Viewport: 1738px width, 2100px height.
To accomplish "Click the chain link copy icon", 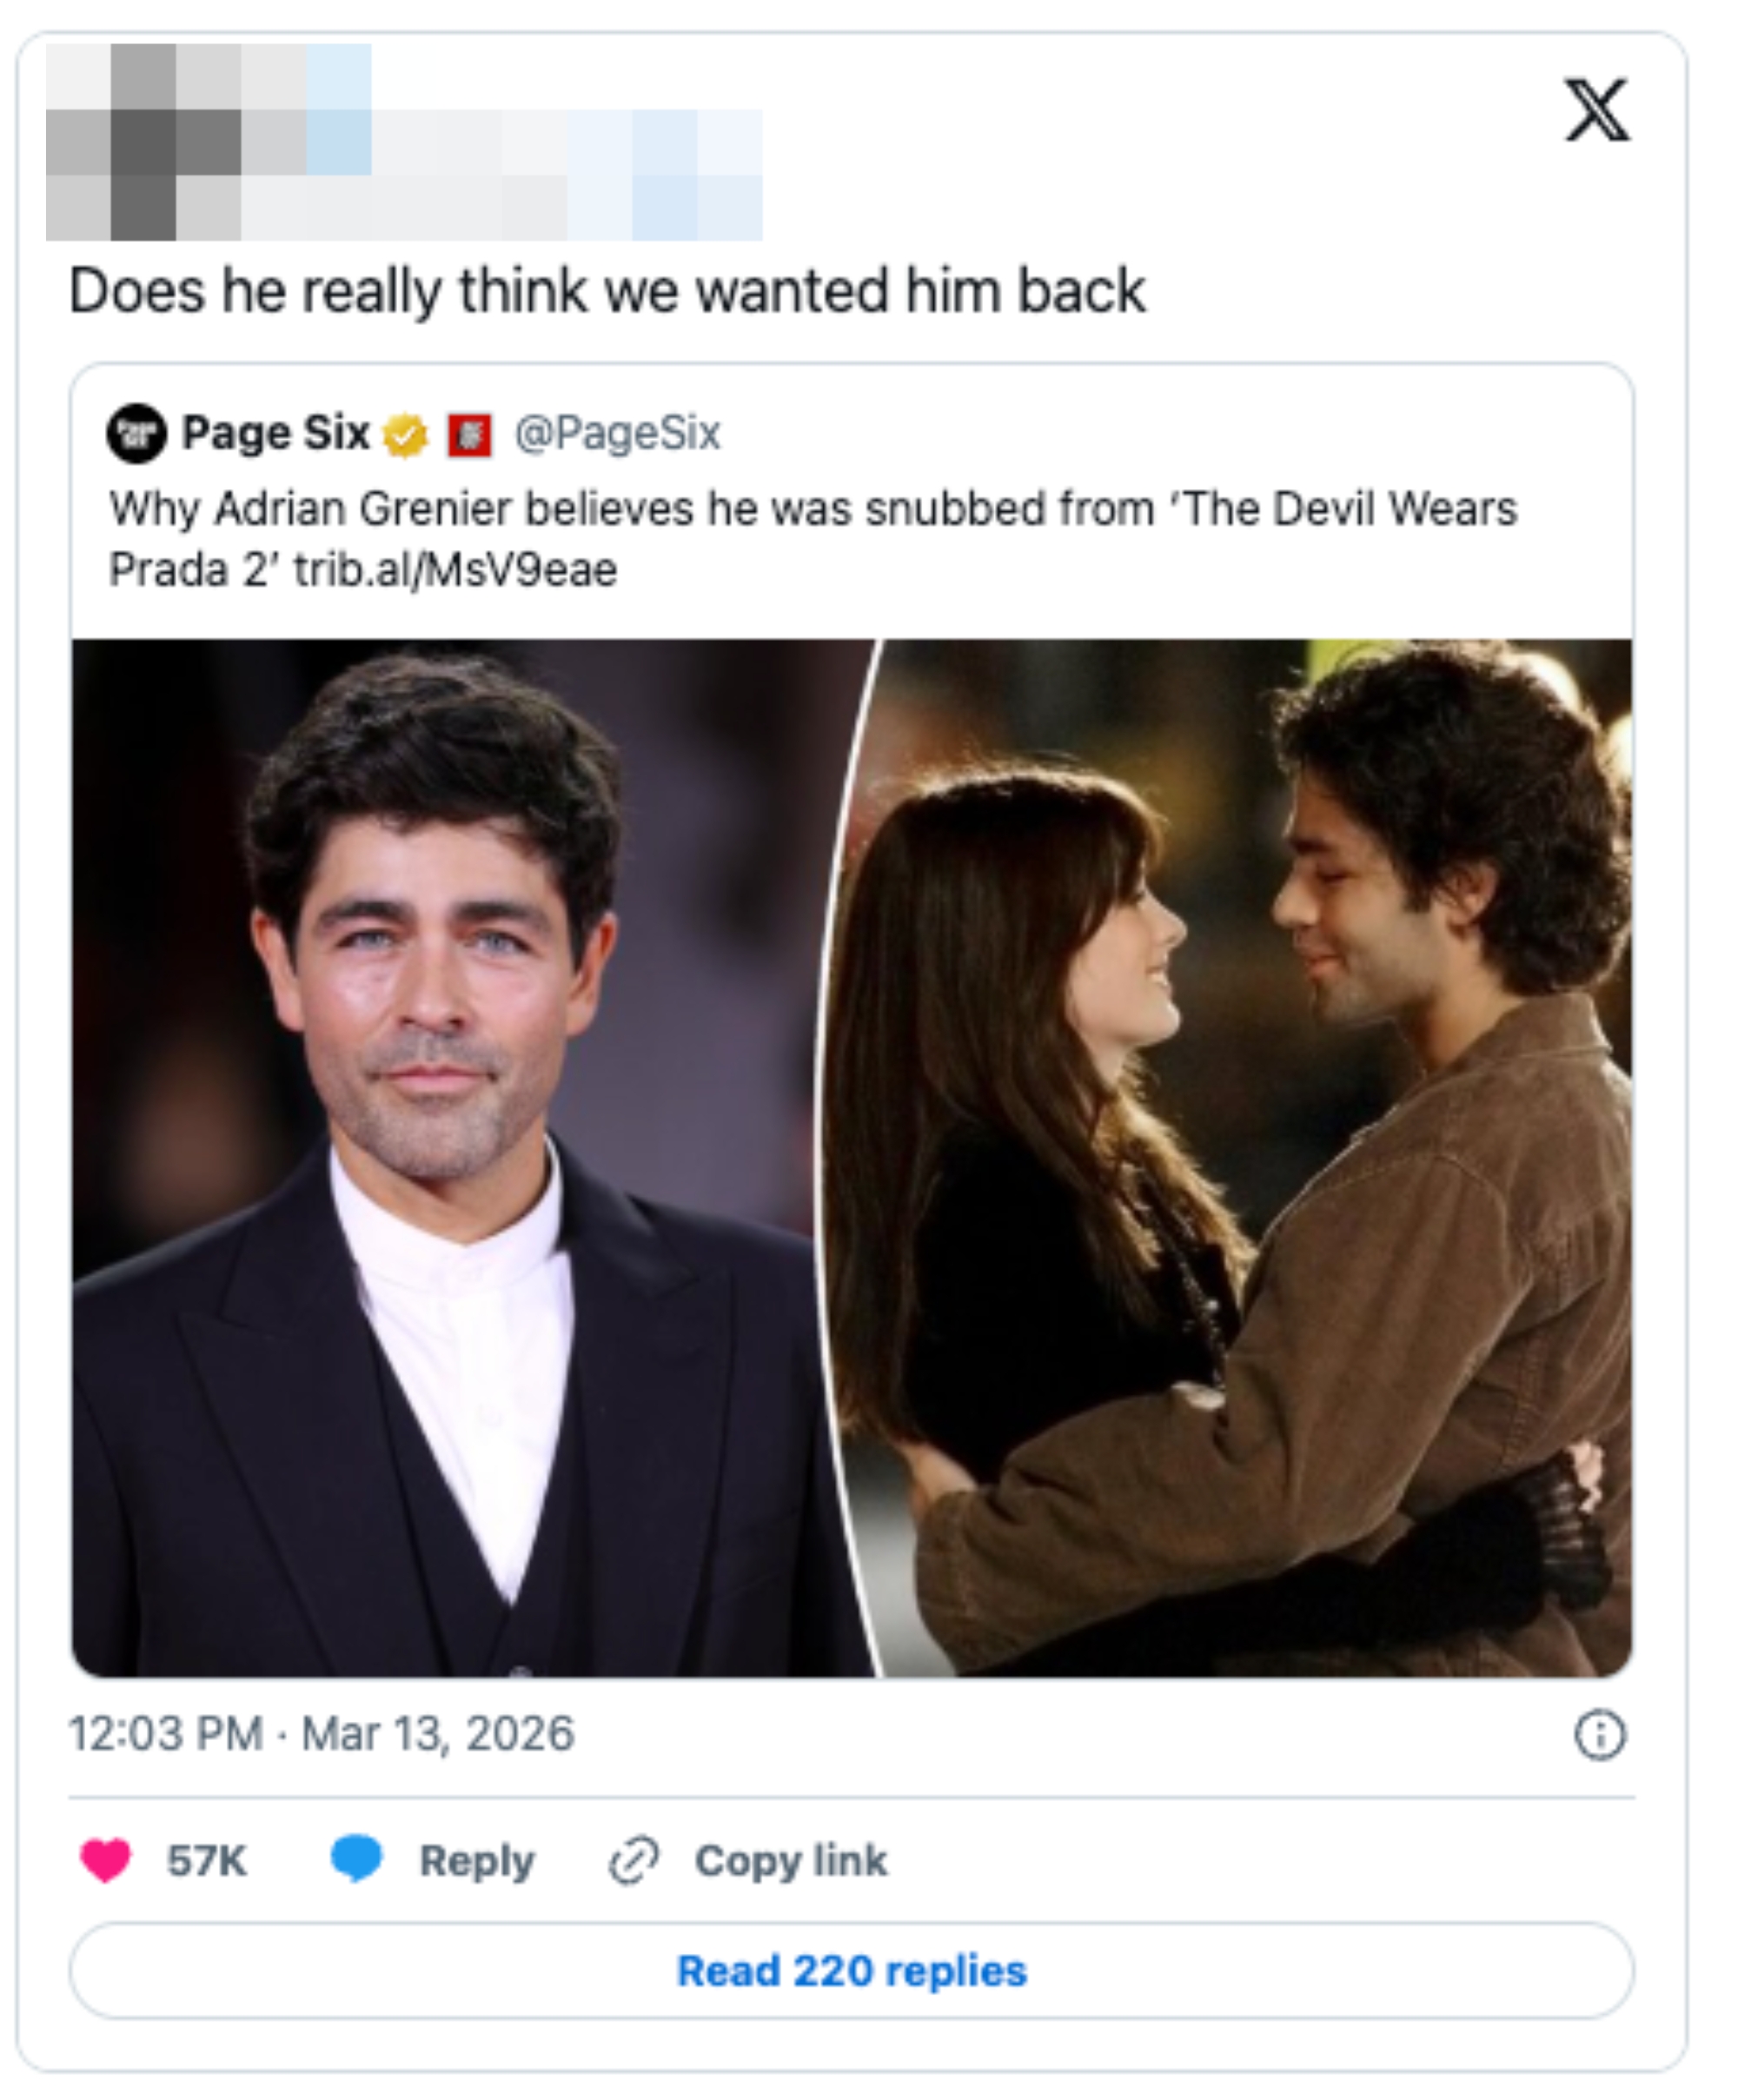I will tap(634, 1861).
